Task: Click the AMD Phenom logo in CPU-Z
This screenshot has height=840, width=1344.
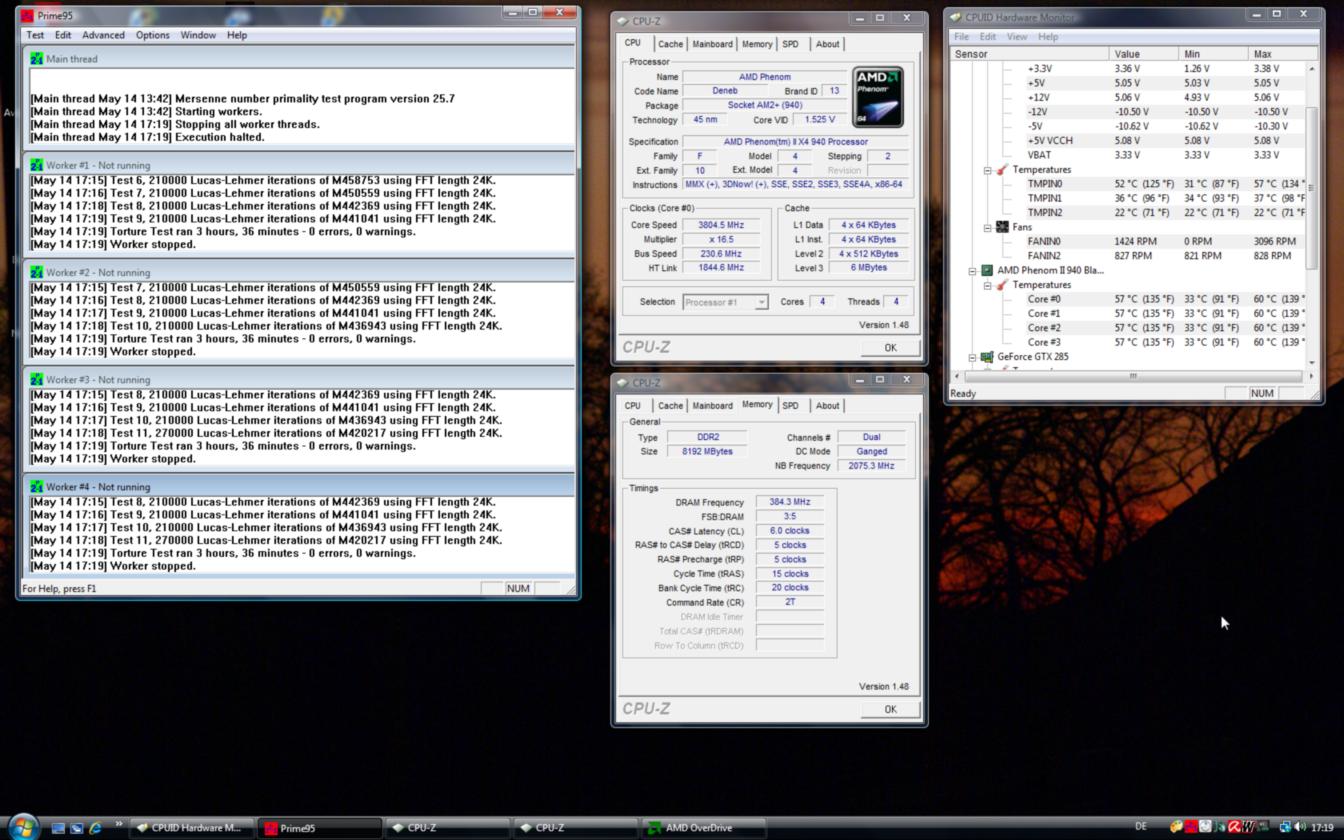Action: pos(878,97)
